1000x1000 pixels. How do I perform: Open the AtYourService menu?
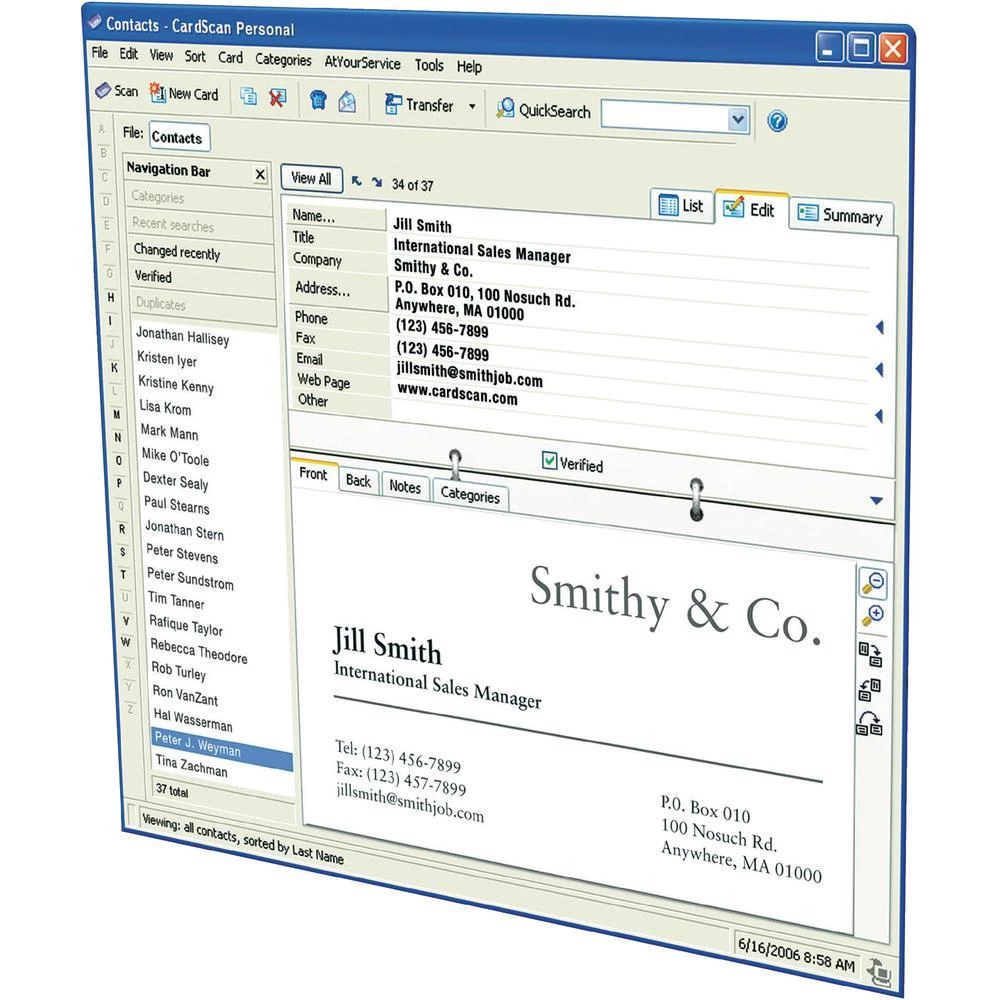[362, 62]
